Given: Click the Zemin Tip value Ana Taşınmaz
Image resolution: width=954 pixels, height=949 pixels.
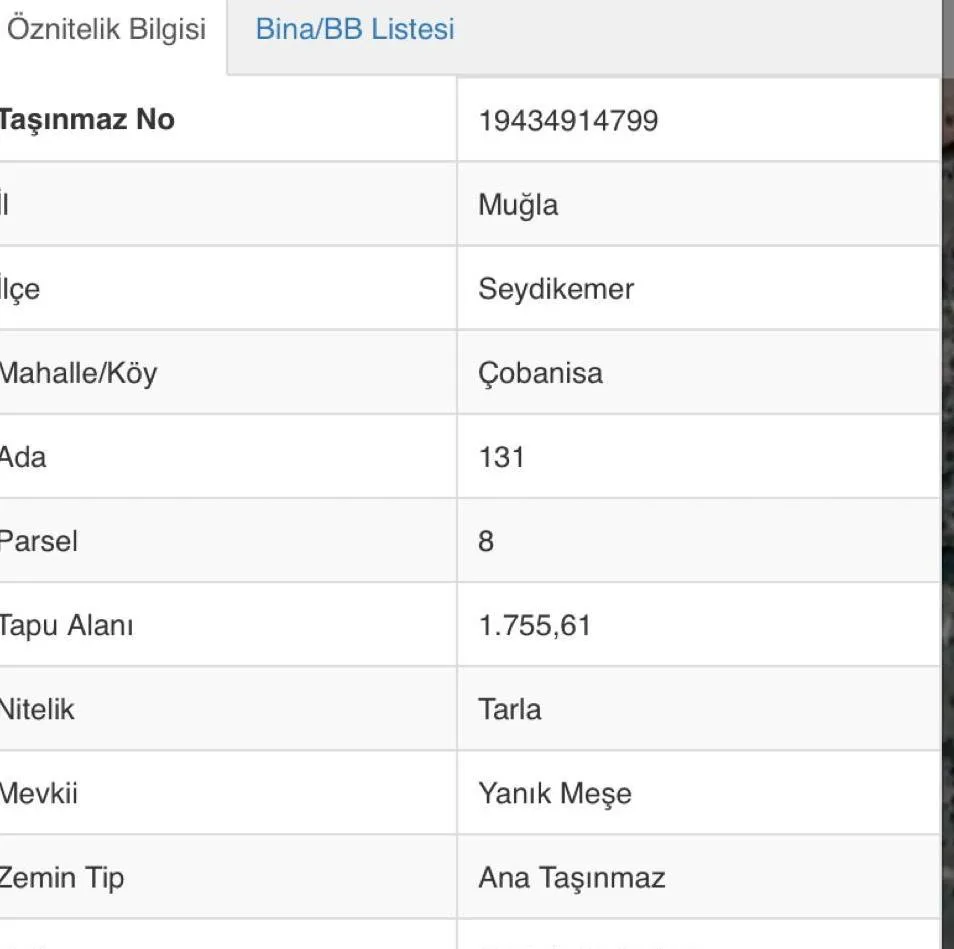Looking at the screenshot, I should (571, 878).
